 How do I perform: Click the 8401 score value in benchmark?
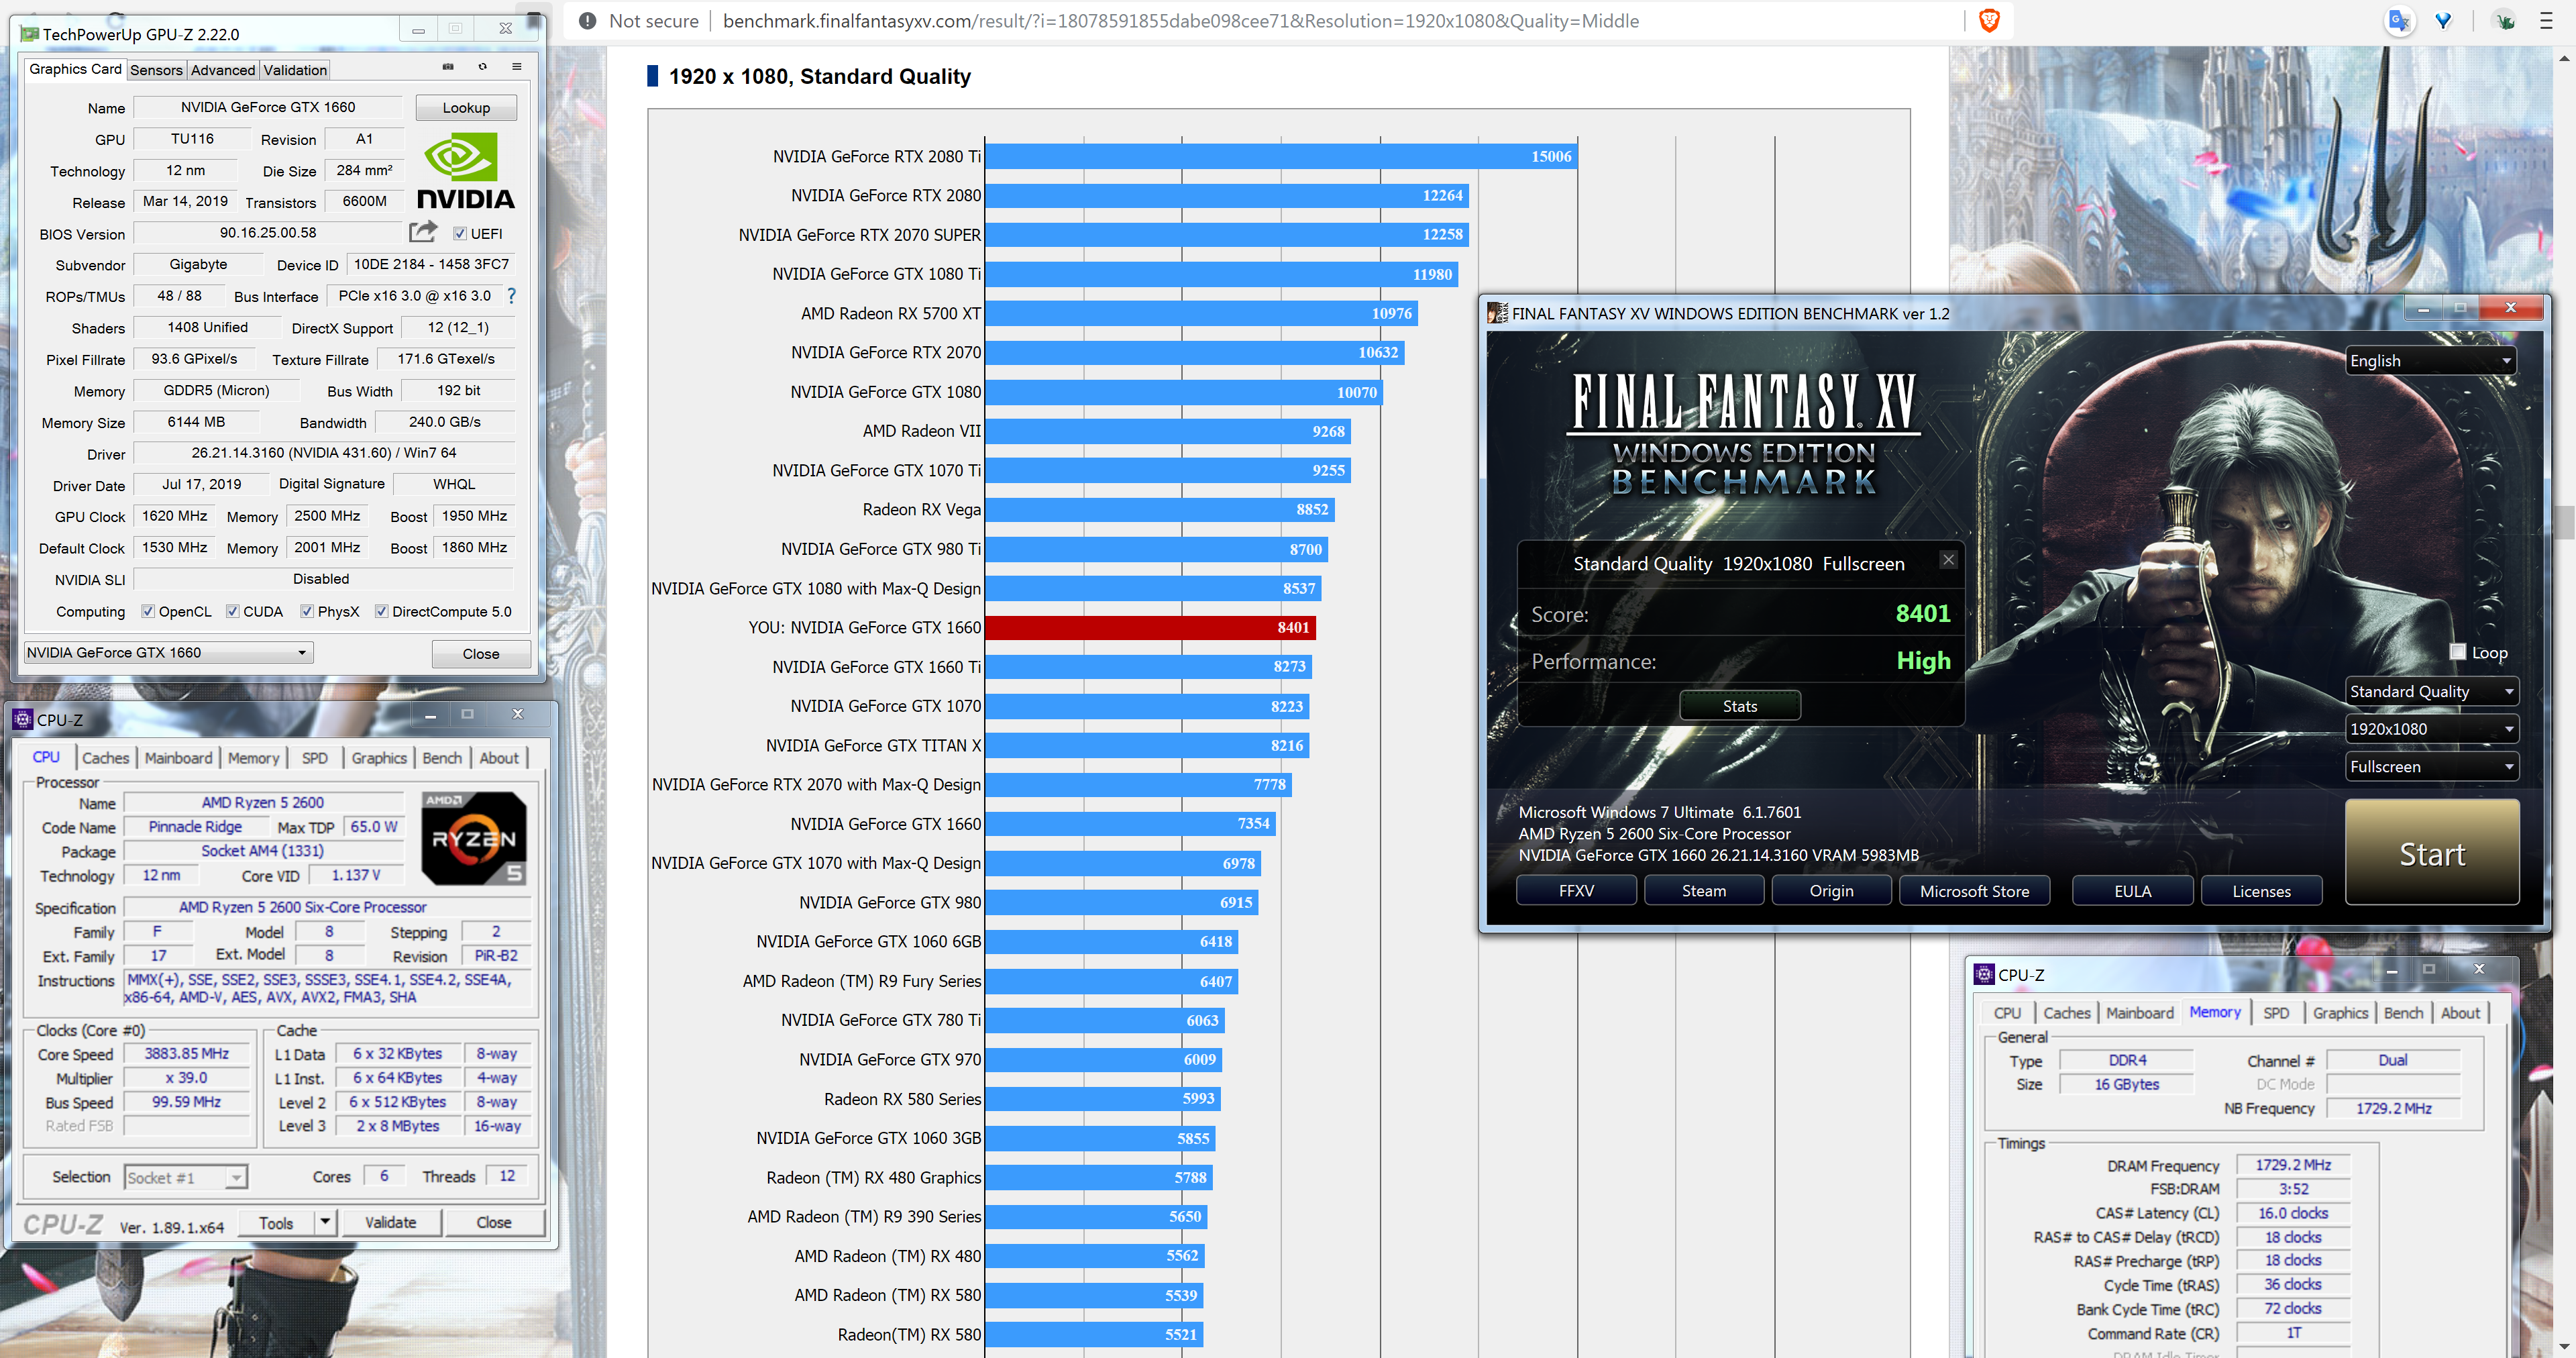point(1922,613)
